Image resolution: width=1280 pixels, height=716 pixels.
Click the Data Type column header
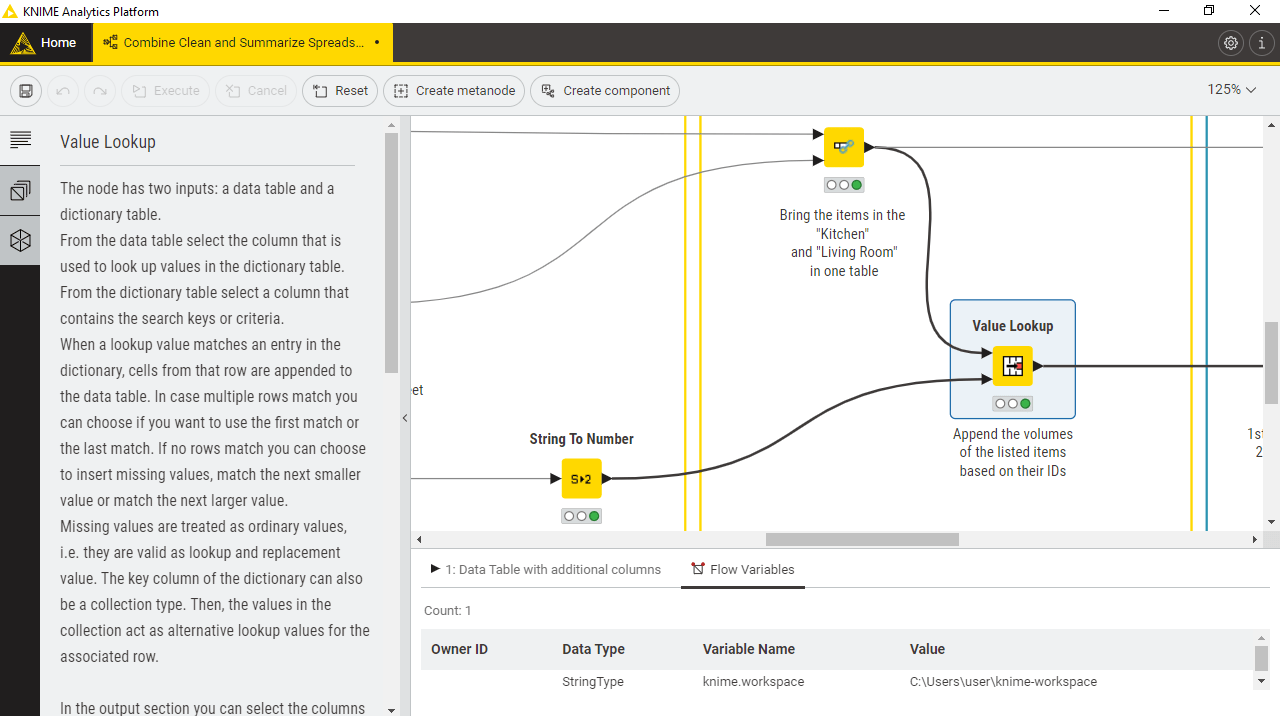[x=593, y=649]
